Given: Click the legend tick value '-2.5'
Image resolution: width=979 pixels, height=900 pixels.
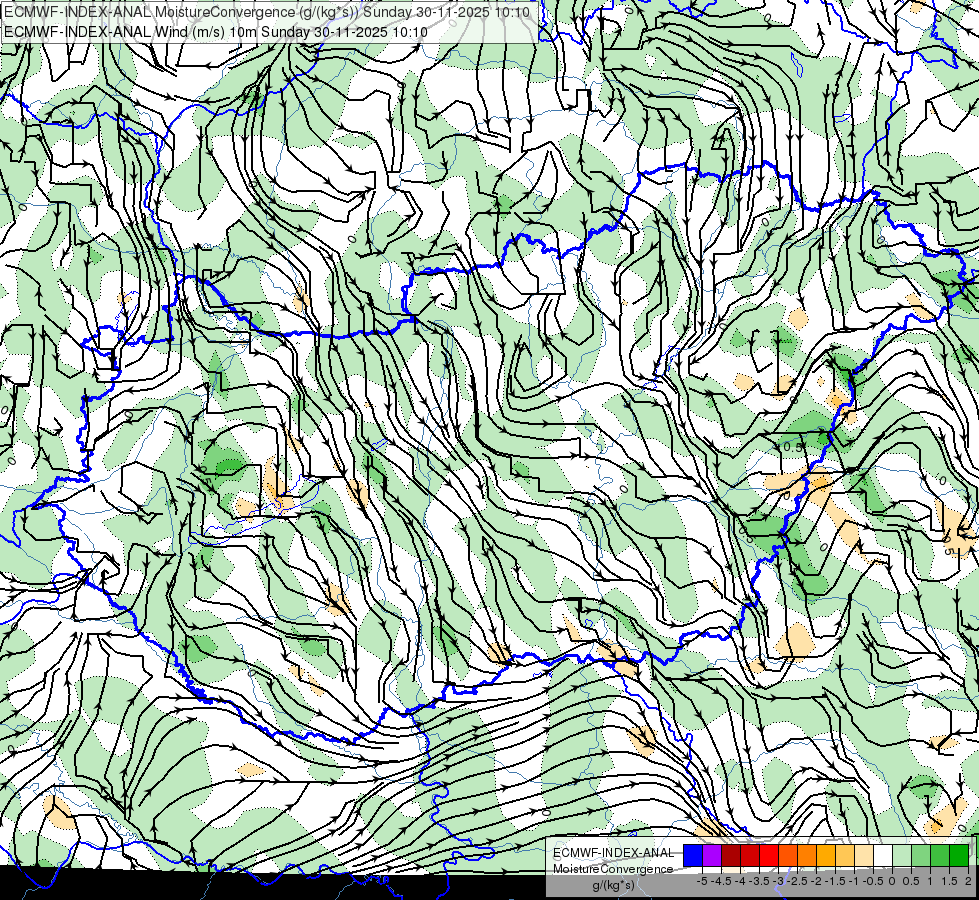Looking at the screenshot, I should click(x=797, y=881).
